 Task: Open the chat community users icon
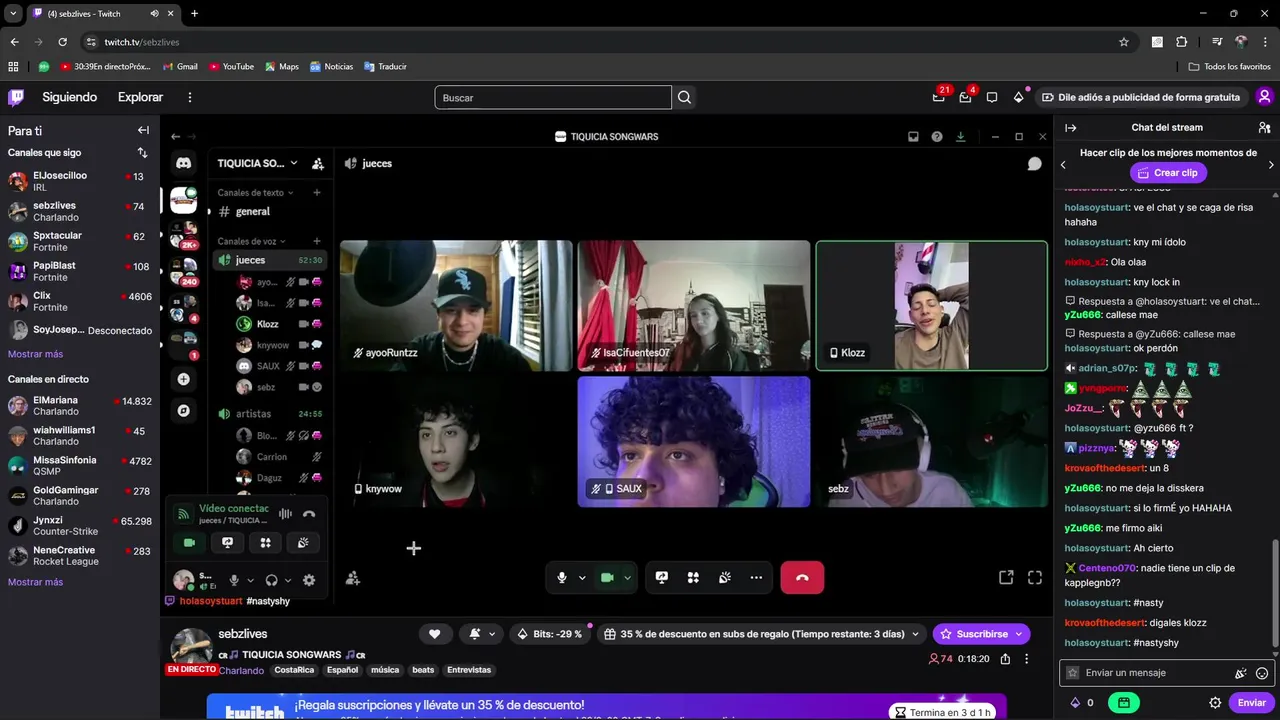[1264, 128]
